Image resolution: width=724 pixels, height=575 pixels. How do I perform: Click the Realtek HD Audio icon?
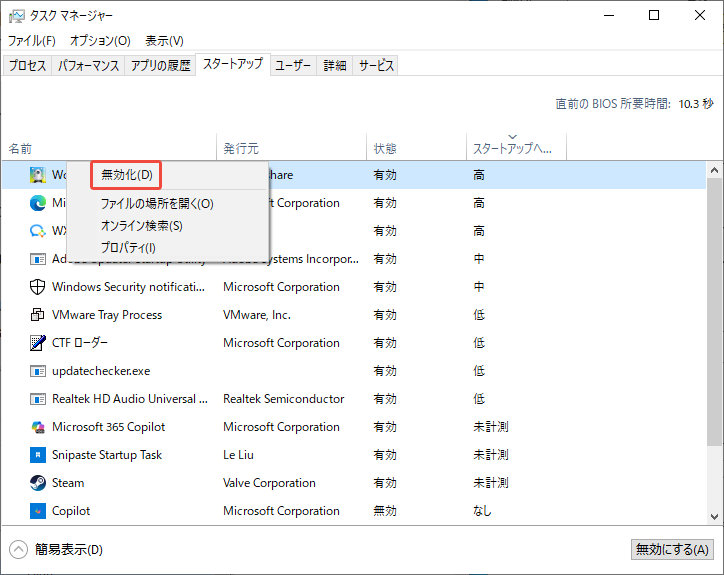pyautogui.click(x=38, y=399)
